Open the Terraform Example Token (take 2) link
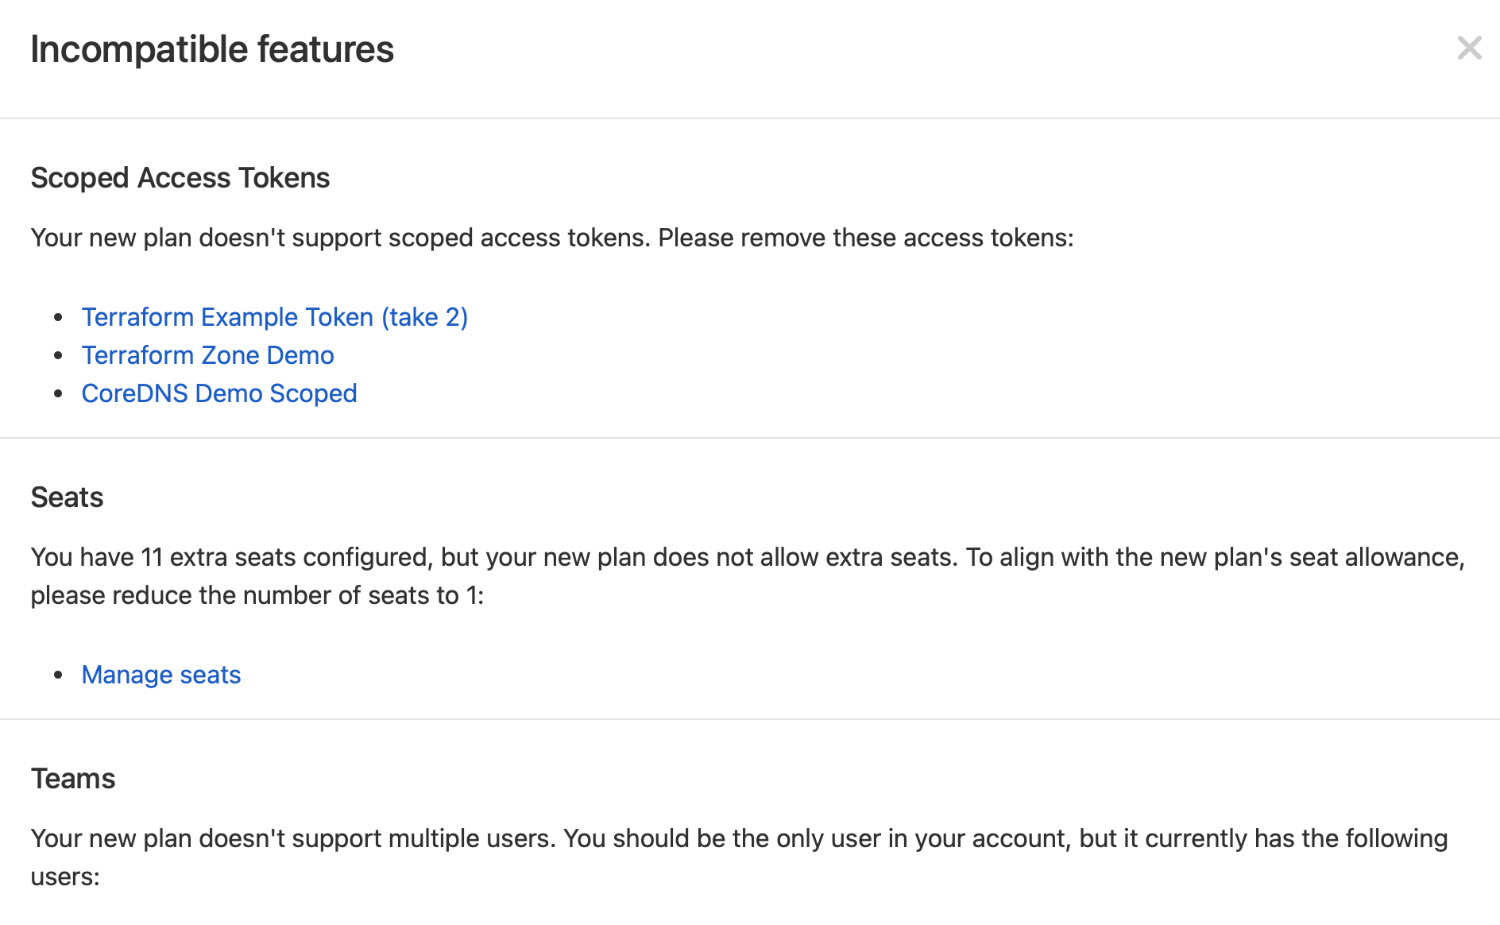 pyautogui.click(x=274, y=317)
